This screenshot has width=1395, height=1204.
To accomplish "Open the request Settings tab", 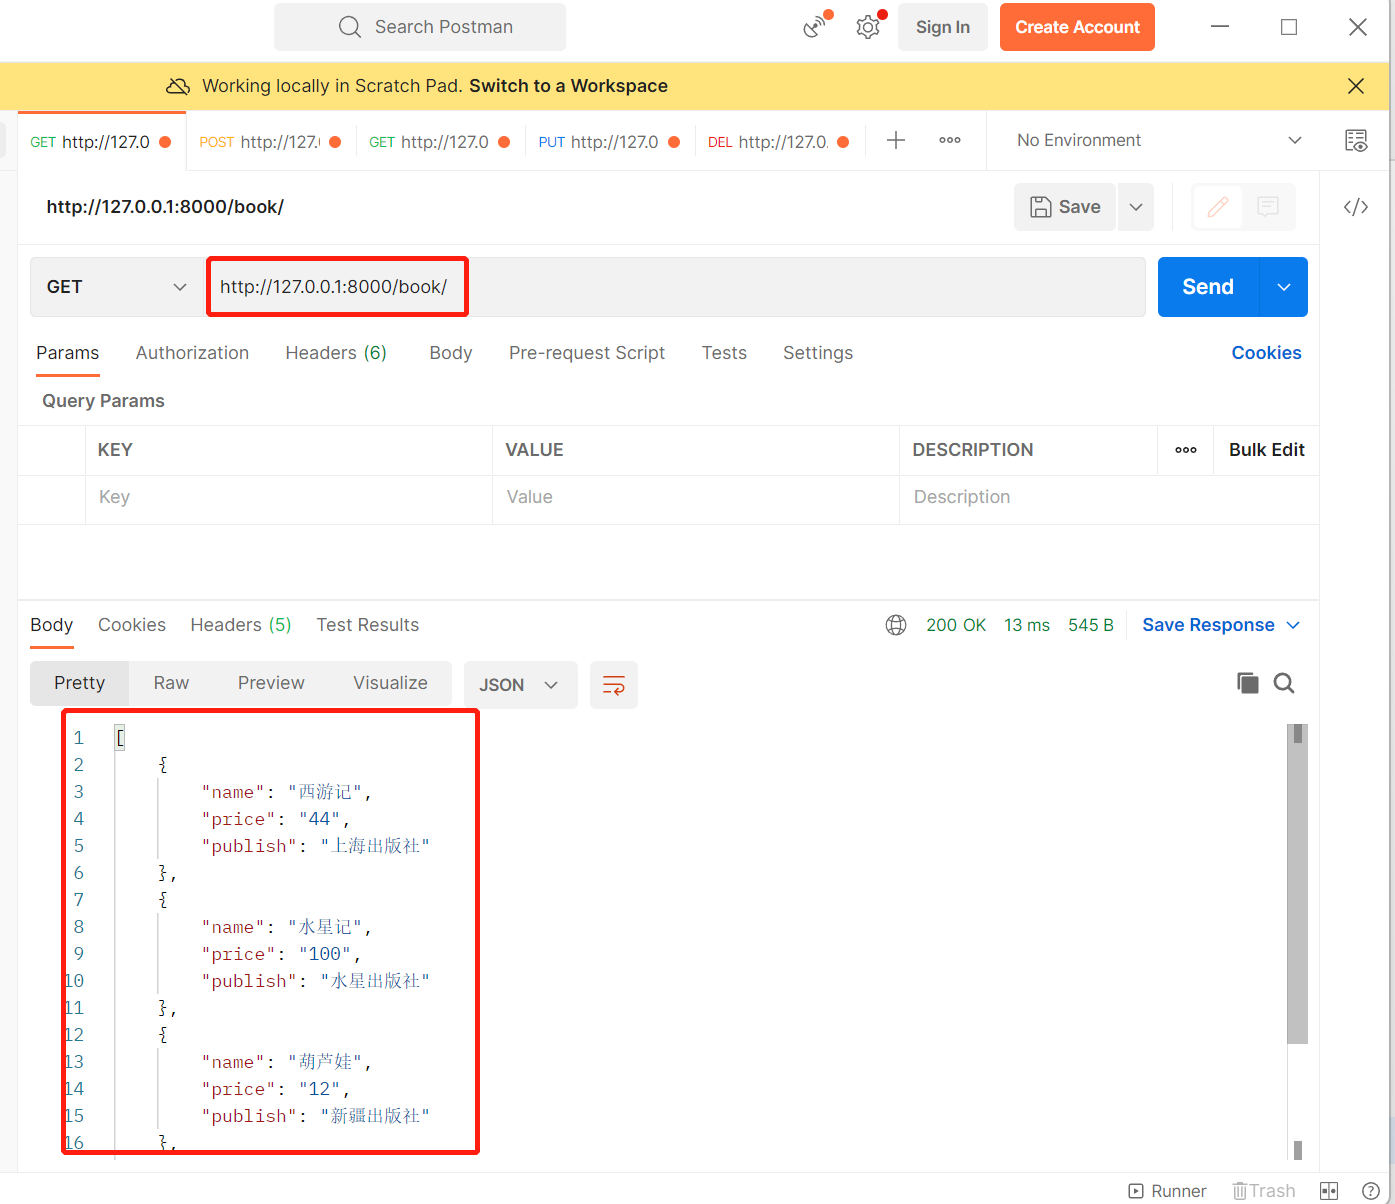I will [818, 353].
